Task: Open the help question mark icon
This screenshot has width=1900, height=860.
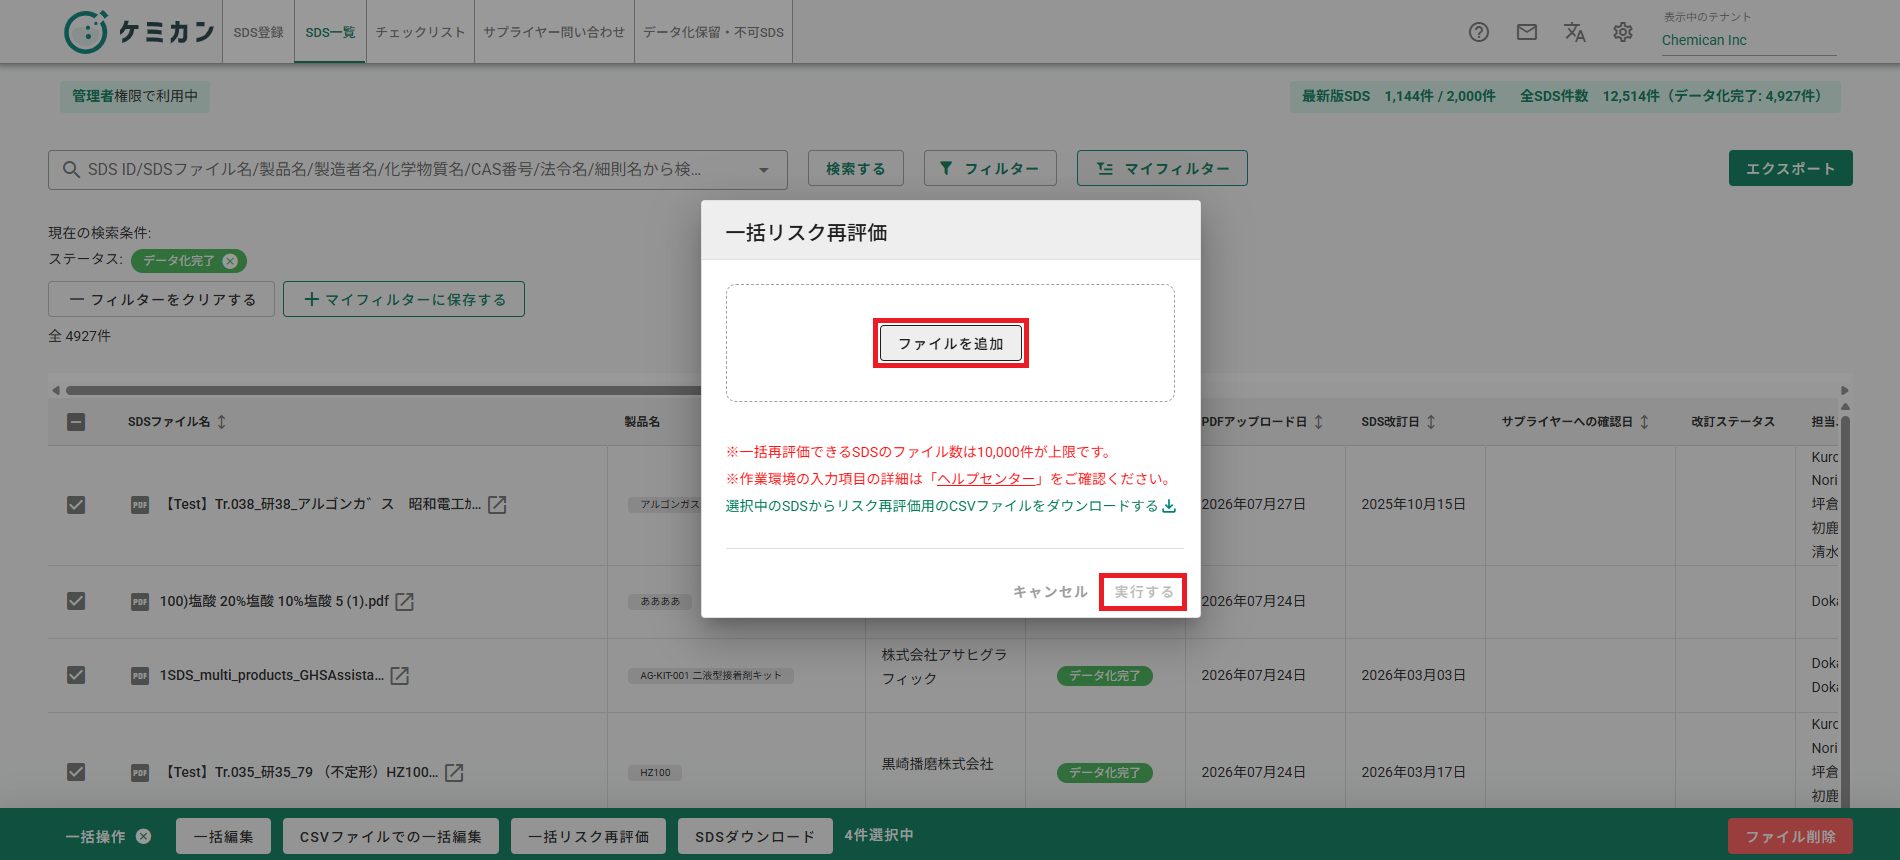Action: point(1479,32)
